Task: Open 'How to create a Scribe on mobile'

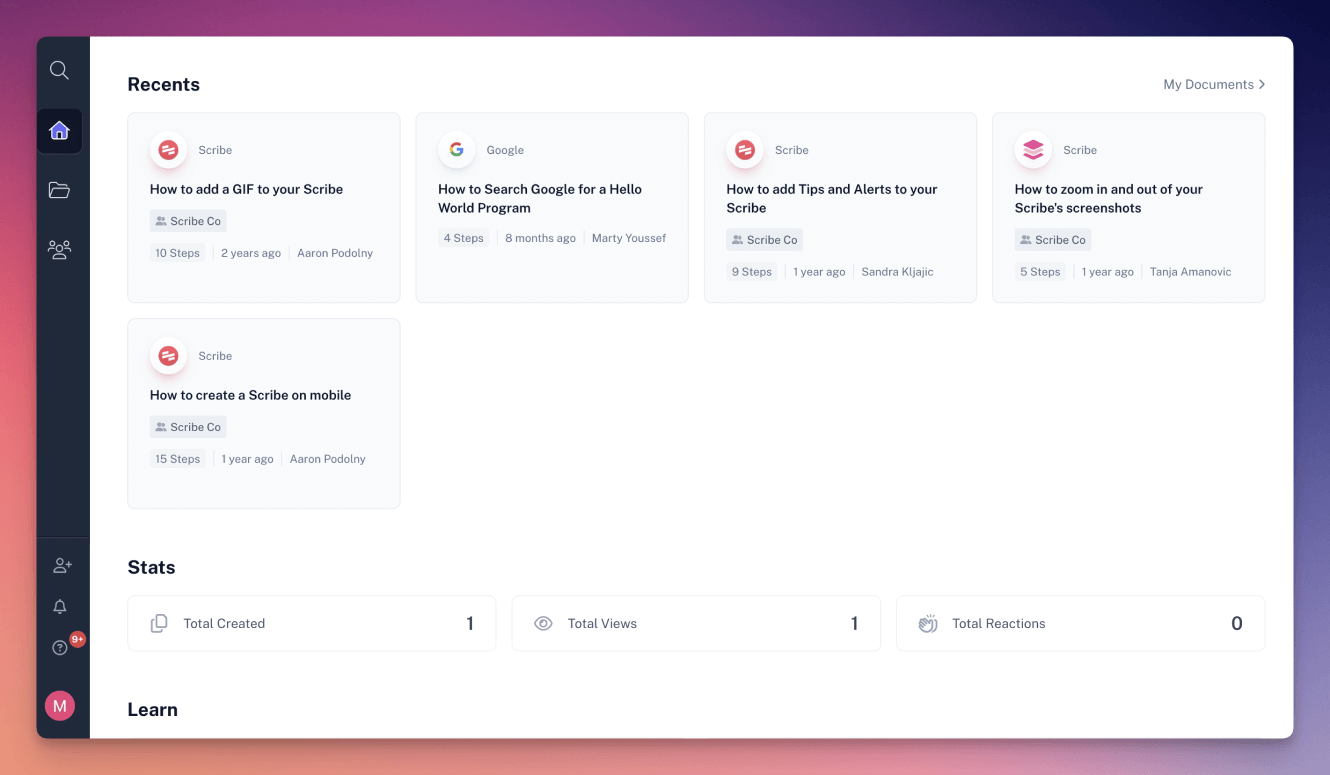Action: [250, 395]
